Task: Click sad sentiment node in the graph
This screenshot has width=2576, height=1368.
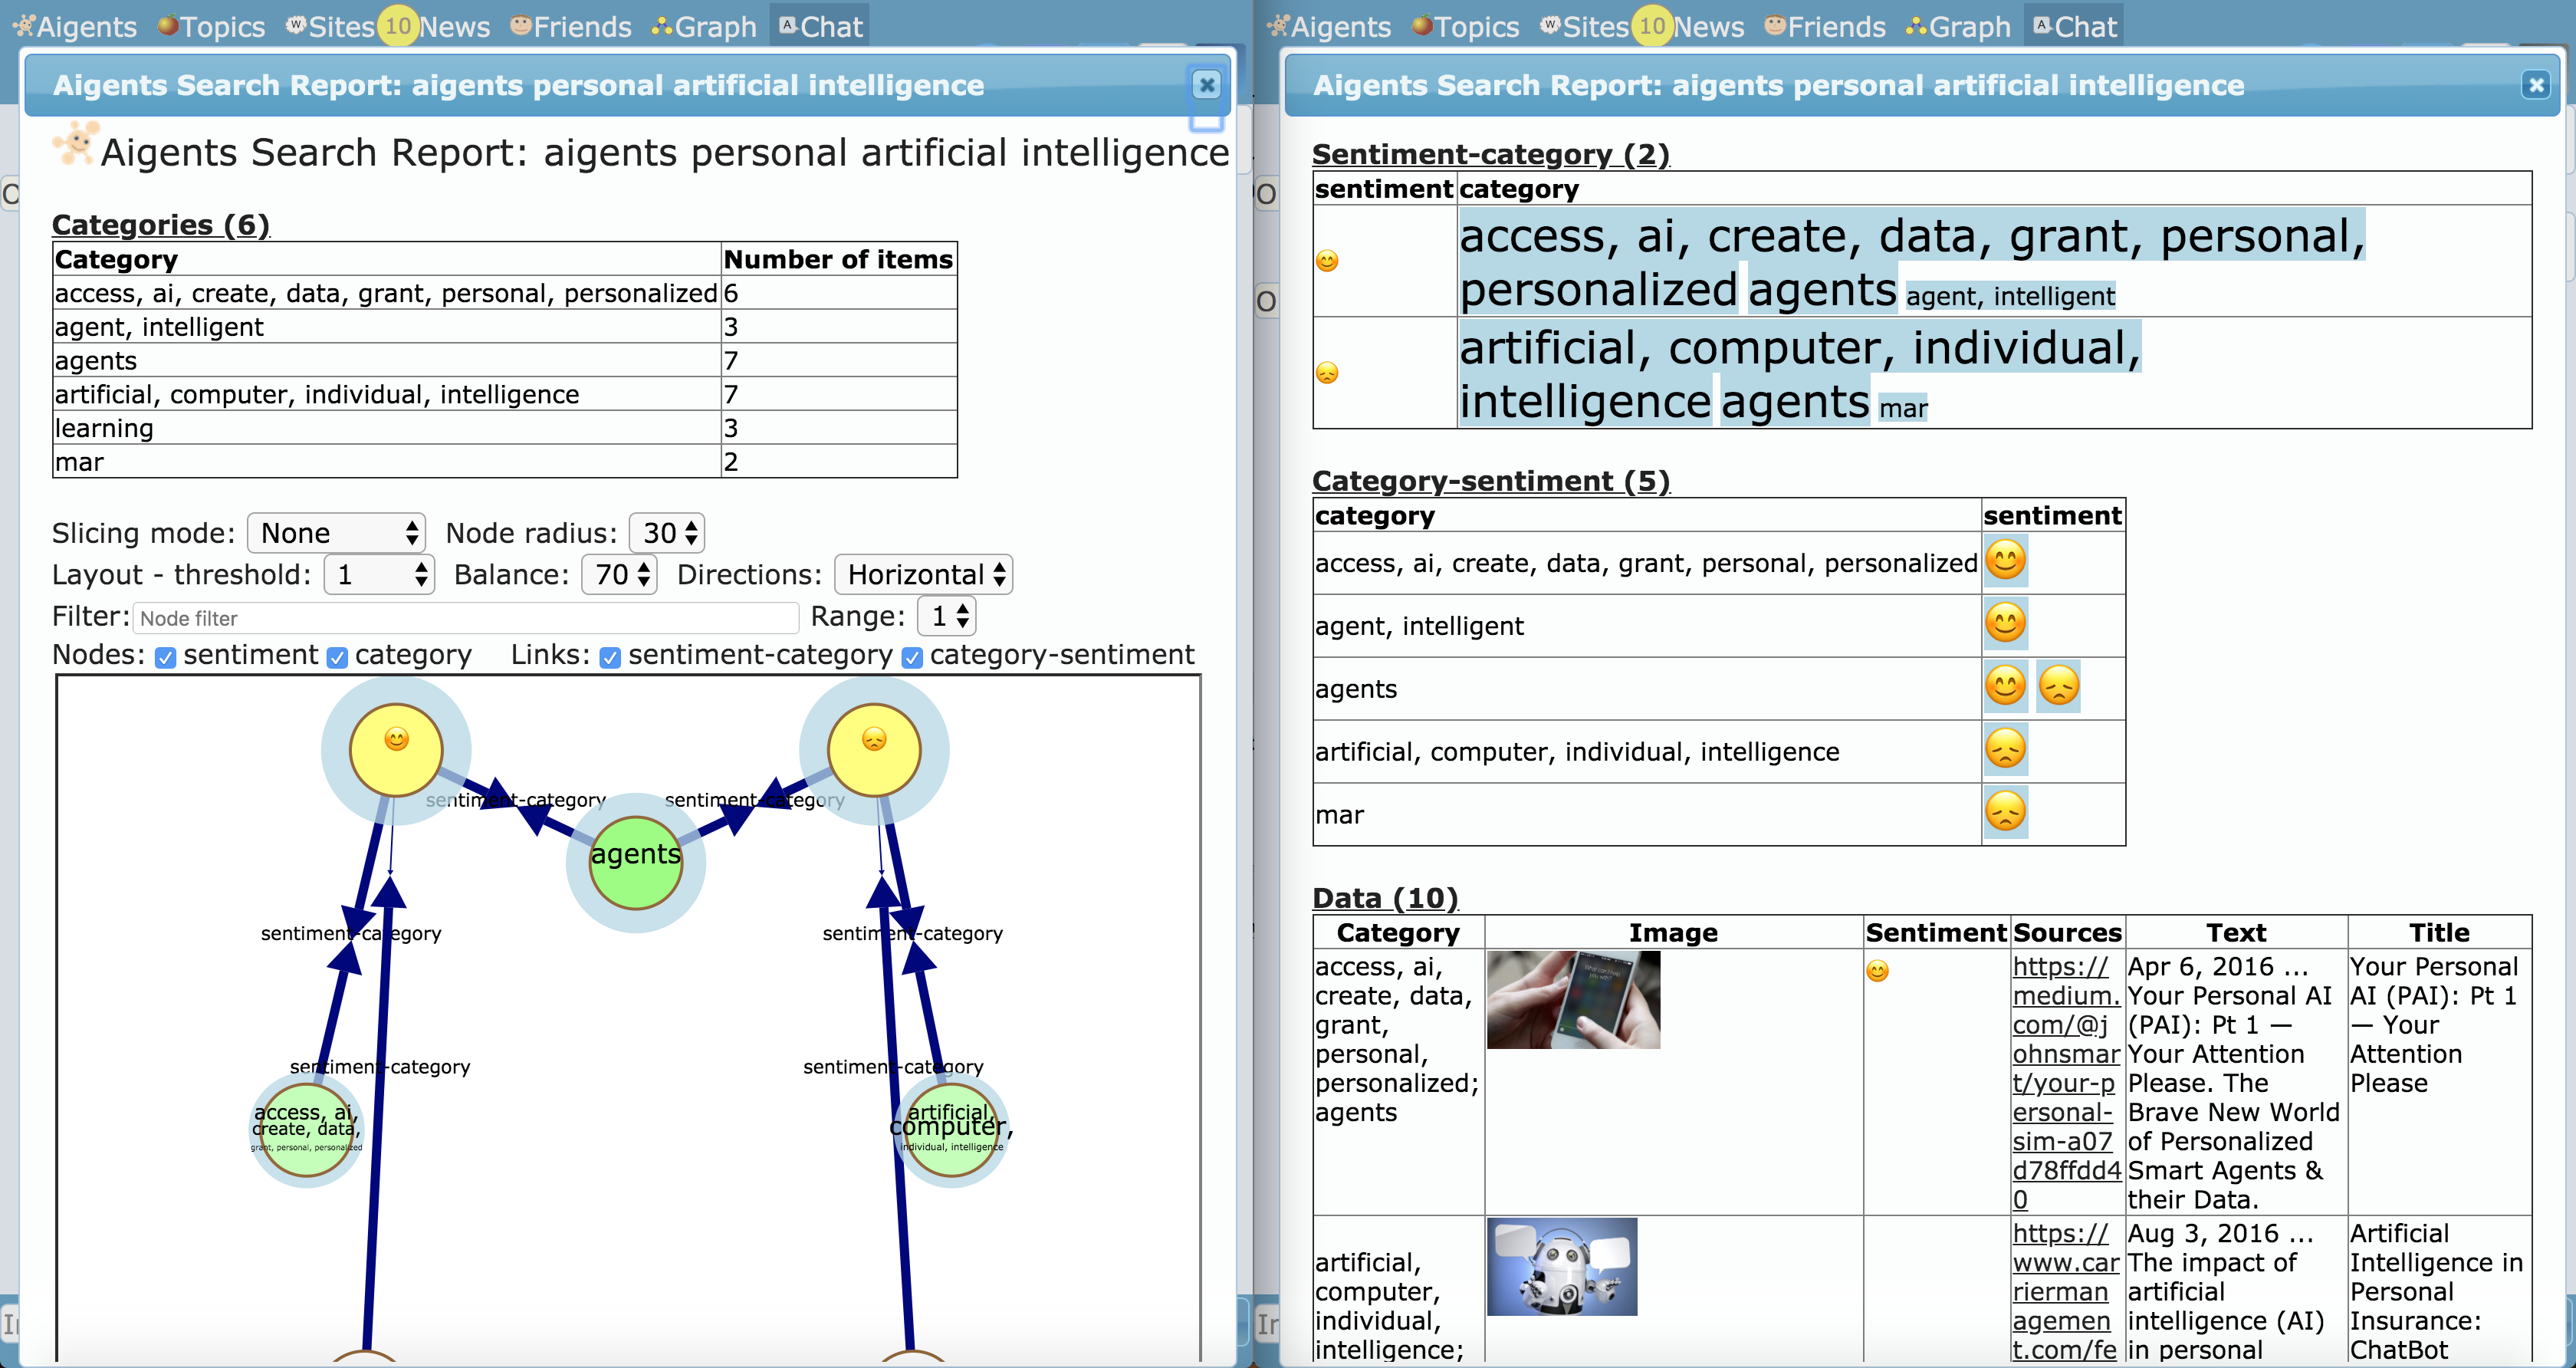Action: point(874,750)
